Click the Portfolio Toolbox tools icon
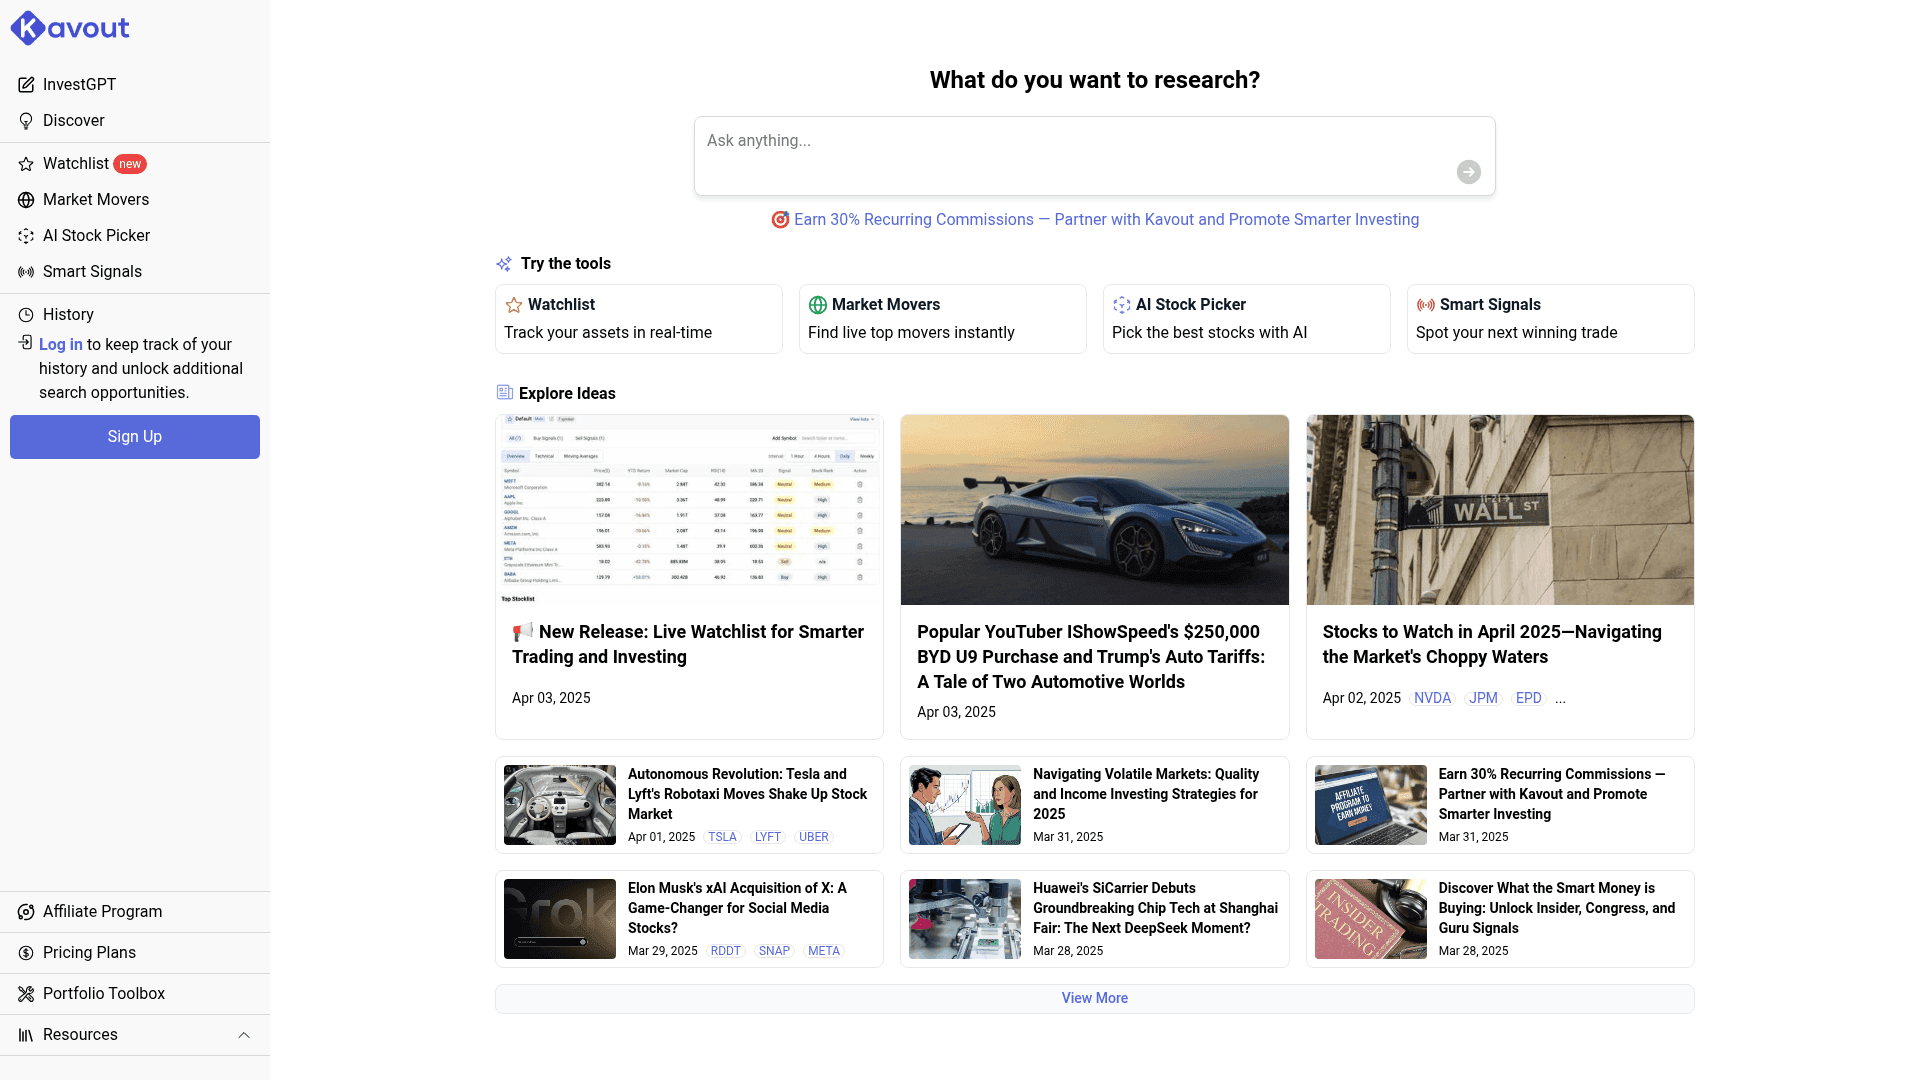The width and height of the screenshot is (1920, 1080). (x=26, y=994)
